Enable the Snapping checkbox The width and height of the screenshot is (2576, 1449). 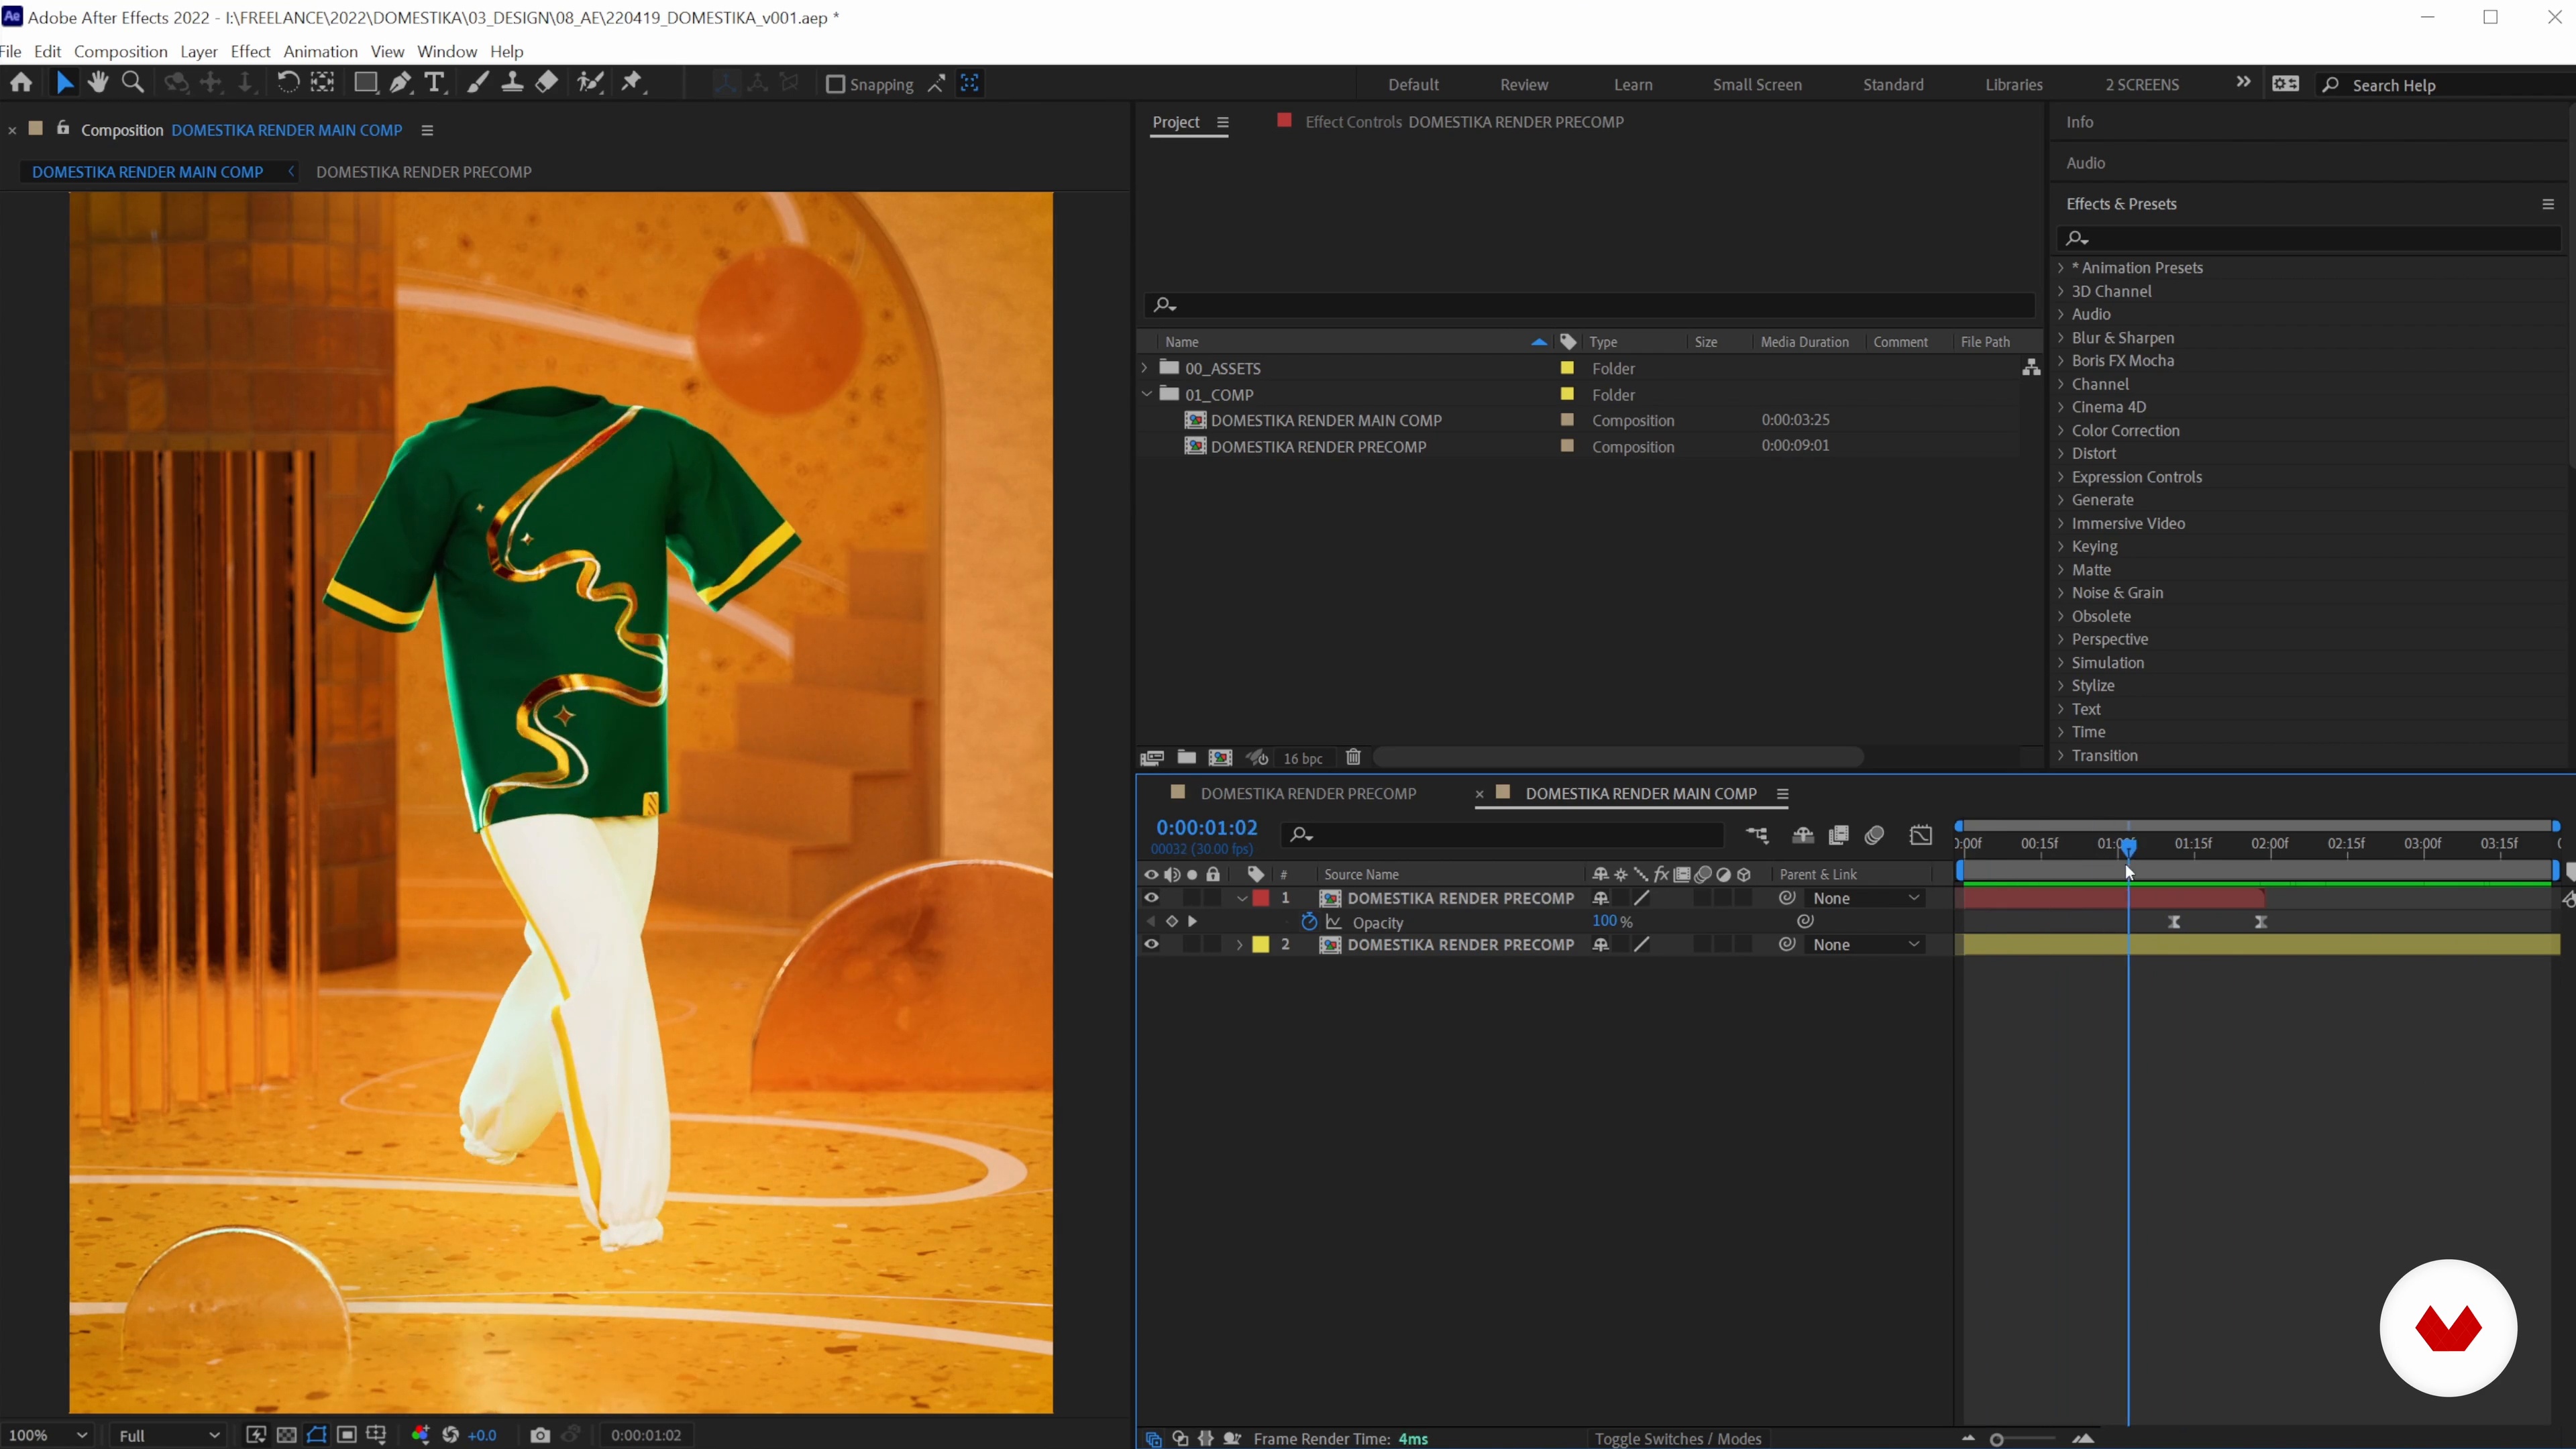point(835,84)
